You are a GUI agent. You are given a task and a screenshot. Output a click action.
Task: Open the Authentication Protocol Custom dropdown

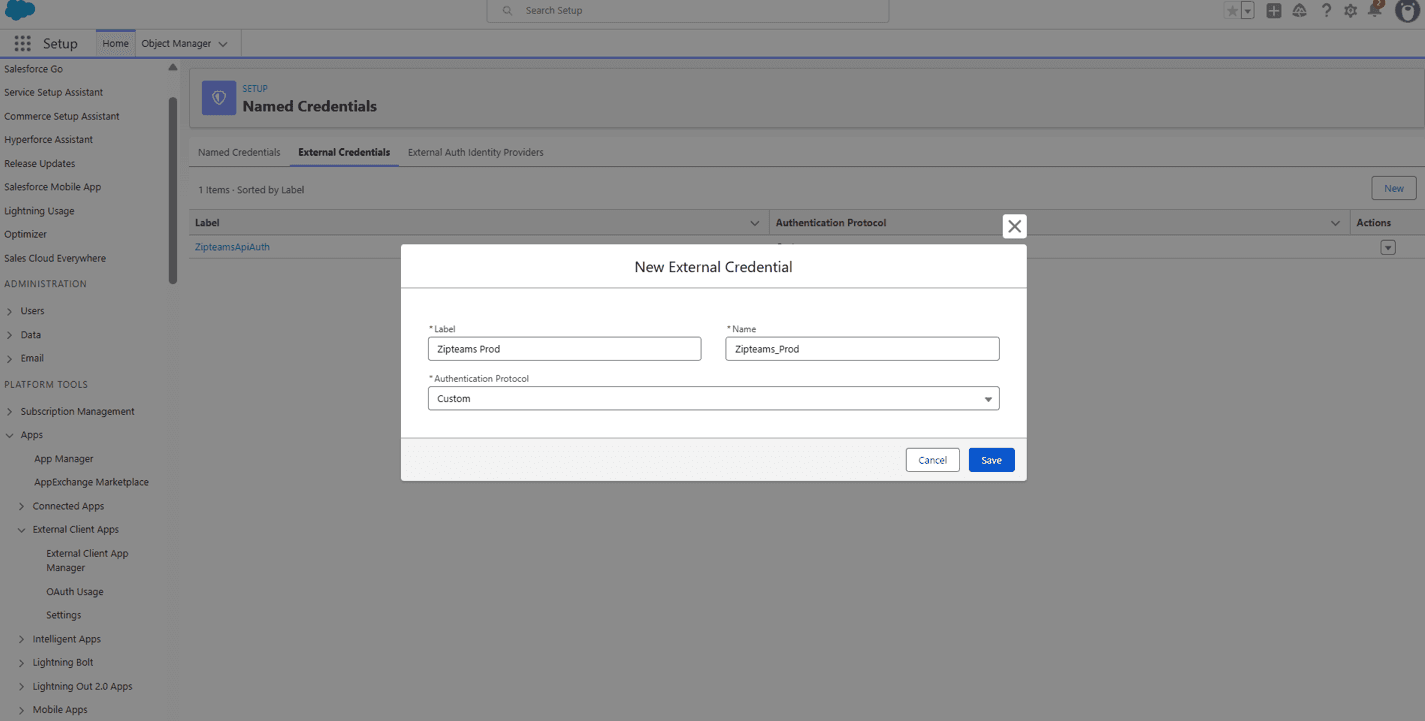713,398
